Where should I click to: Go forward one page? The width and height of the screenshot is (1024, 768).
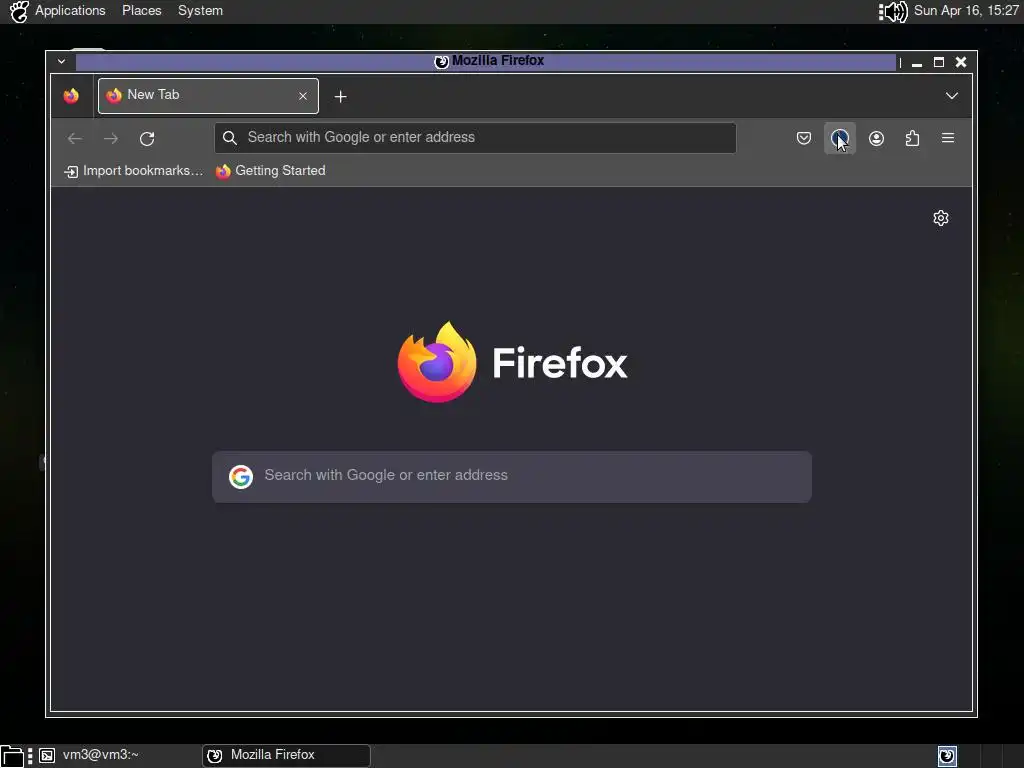click(111, 138)
